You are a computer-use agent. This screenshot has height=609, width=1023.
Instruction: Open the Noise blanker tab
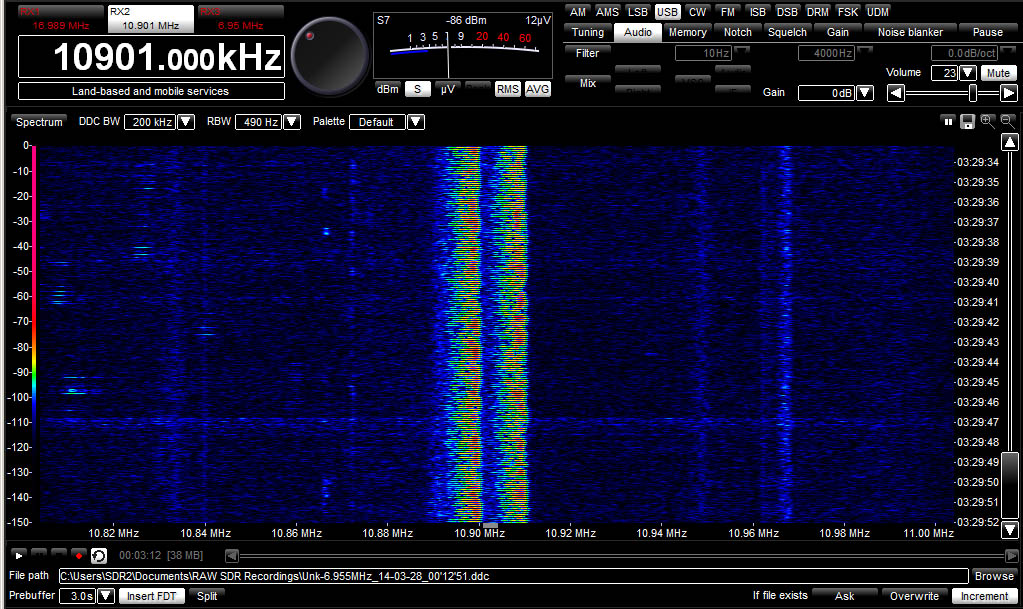coord(910,32)
